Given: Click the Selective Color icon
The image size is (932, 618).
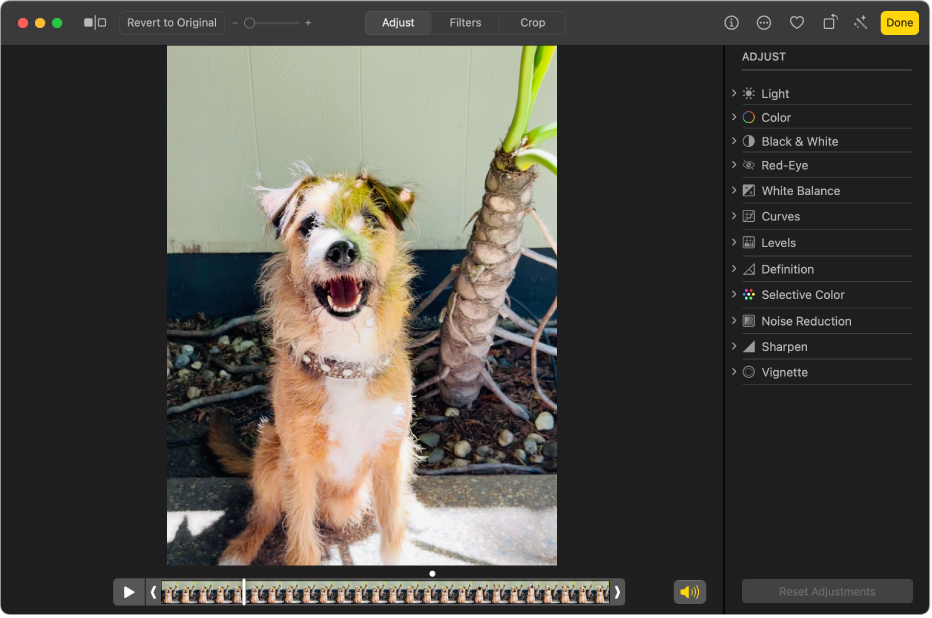Looking at the screenshot, I should click(748, 295).
